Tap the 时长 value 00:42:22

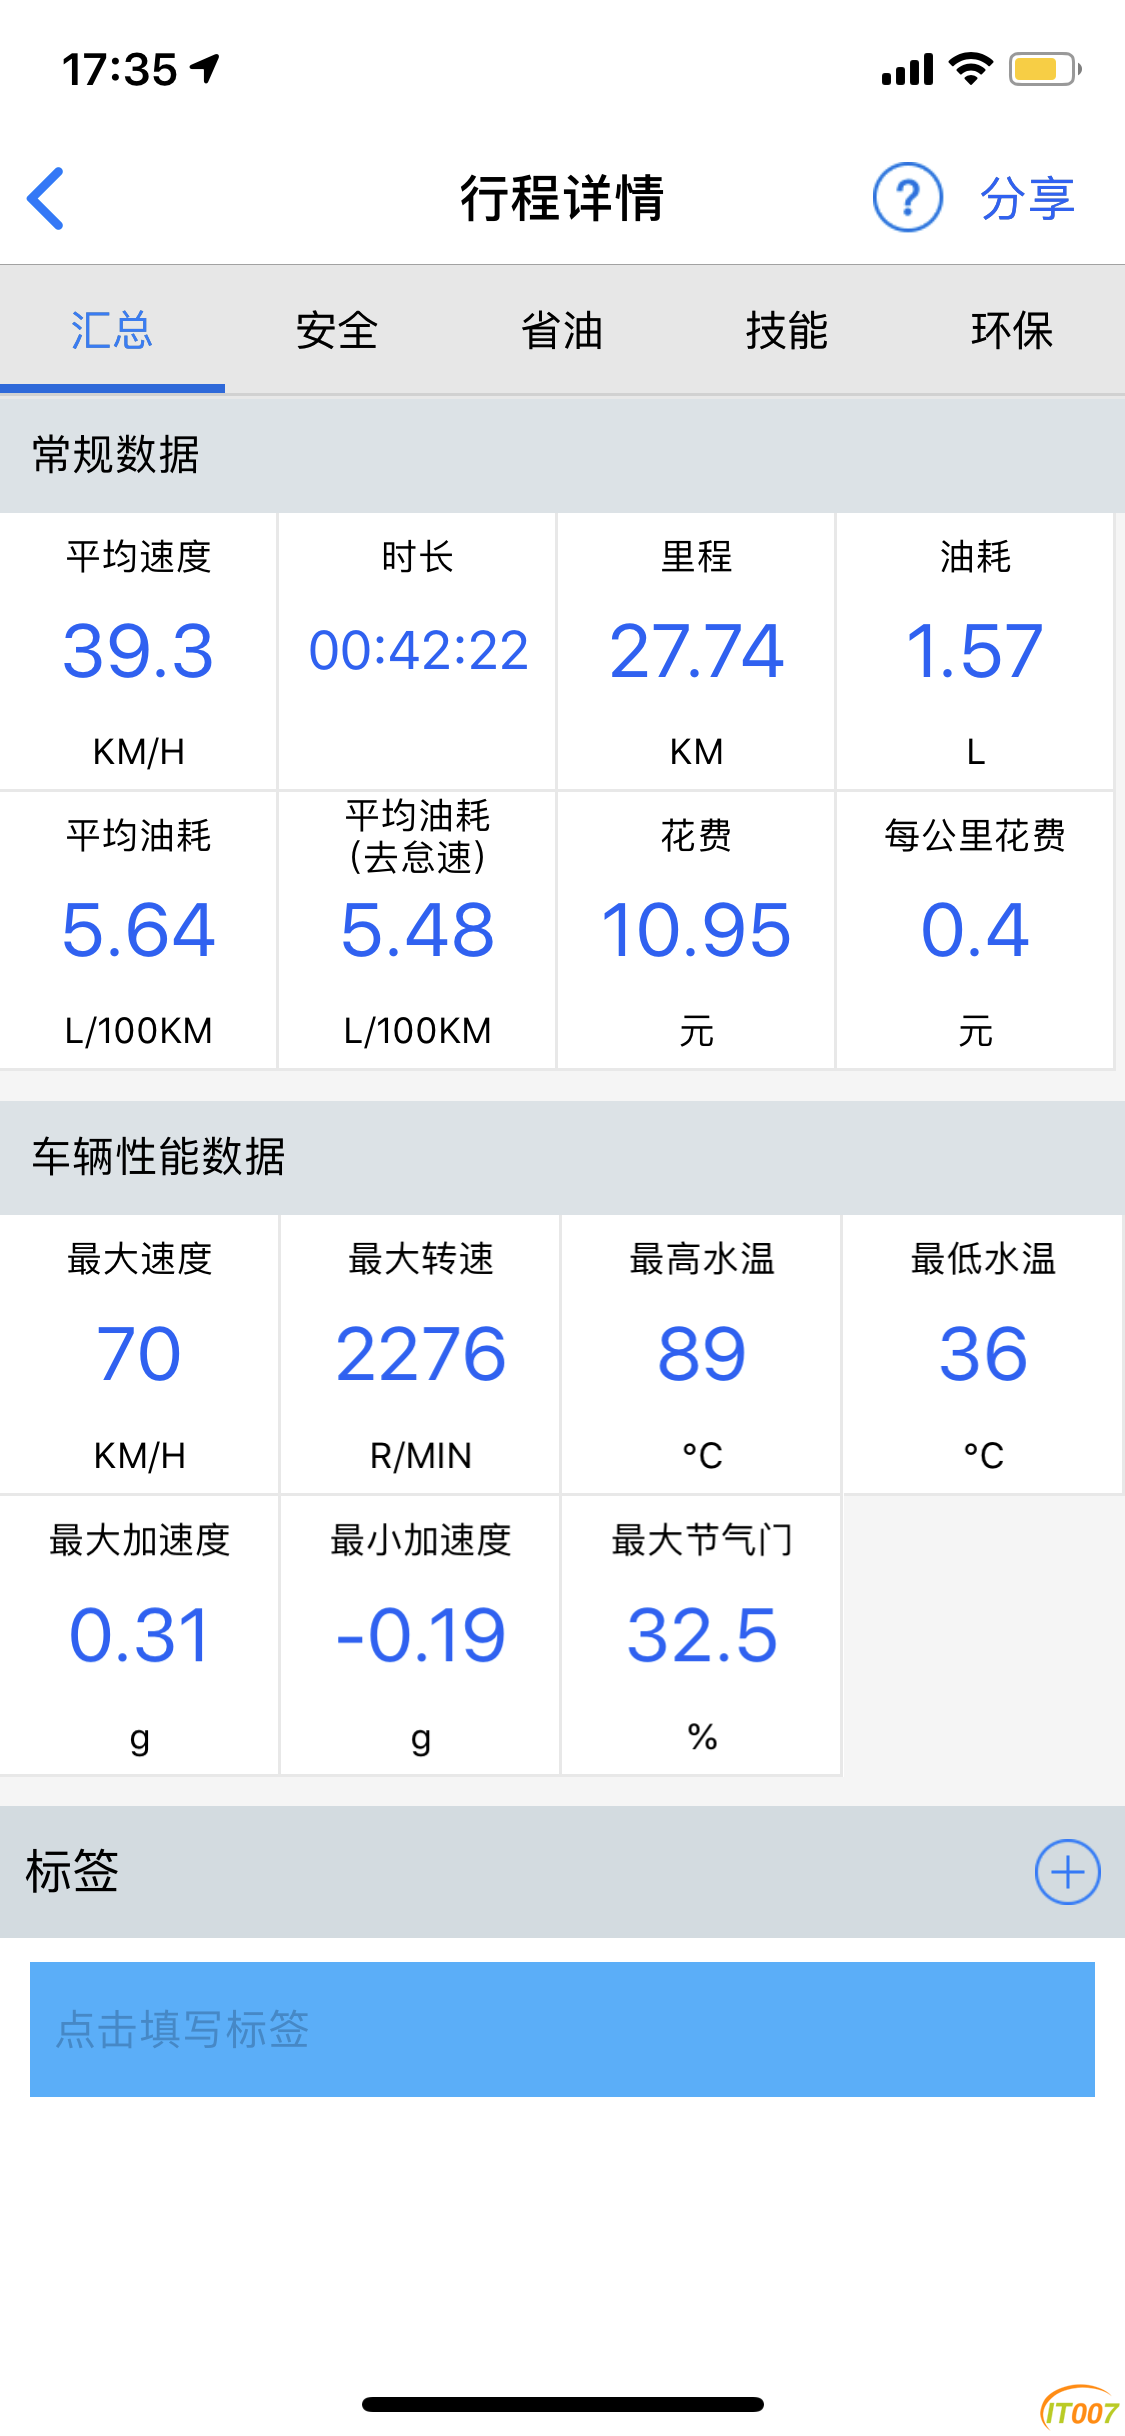click(418, 651)
